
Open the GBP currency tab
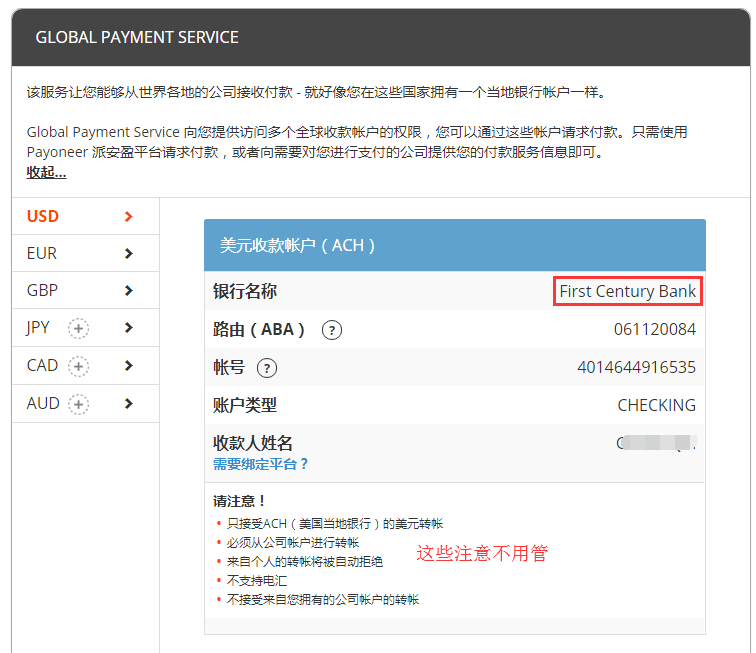pyautogui.click(x=85, y=291)
